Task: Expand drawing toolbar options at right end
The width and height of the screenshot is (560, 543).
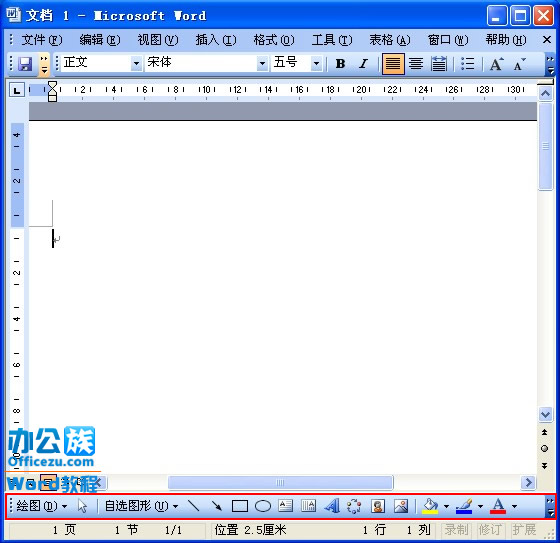Action: (550, 507)
